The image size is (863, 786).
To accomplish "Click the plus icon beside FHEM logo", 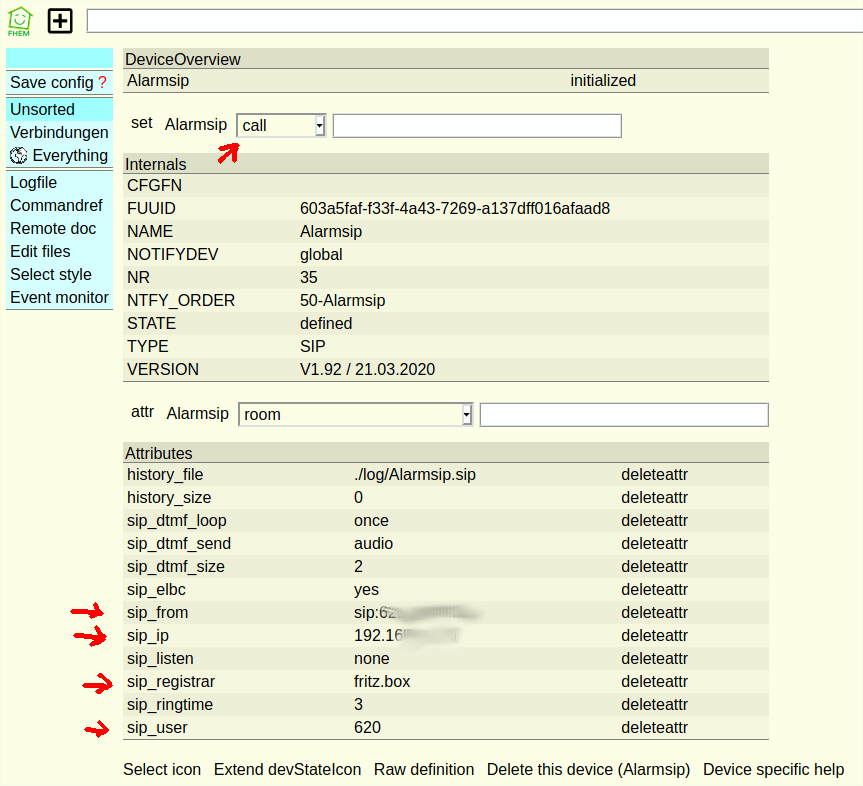I will coord(60,20).
